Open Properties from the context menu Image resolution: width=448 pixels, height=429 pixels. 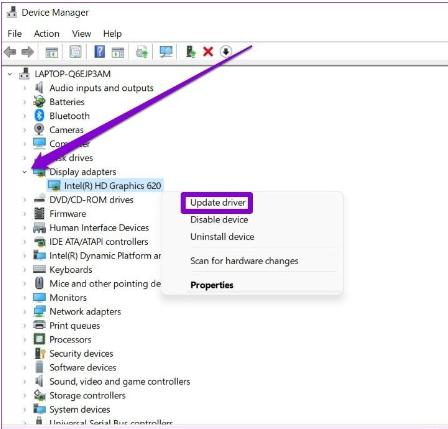[x=212, y=285]
